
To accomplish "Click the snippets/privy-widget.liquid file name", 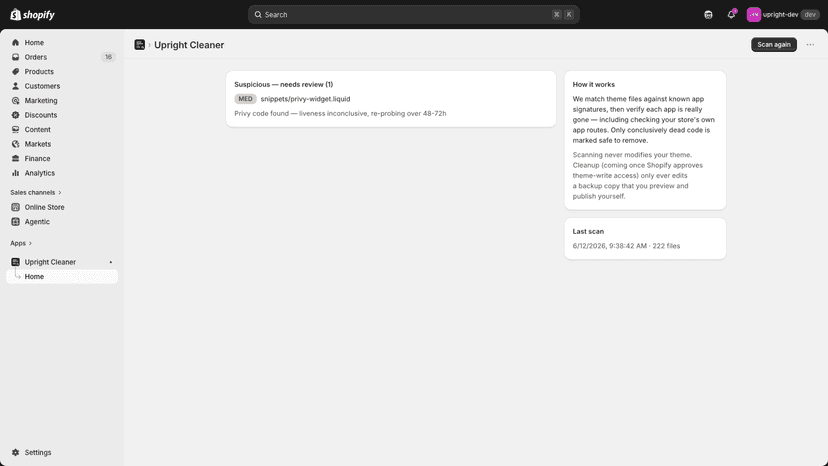I will [x=305, y=99].
